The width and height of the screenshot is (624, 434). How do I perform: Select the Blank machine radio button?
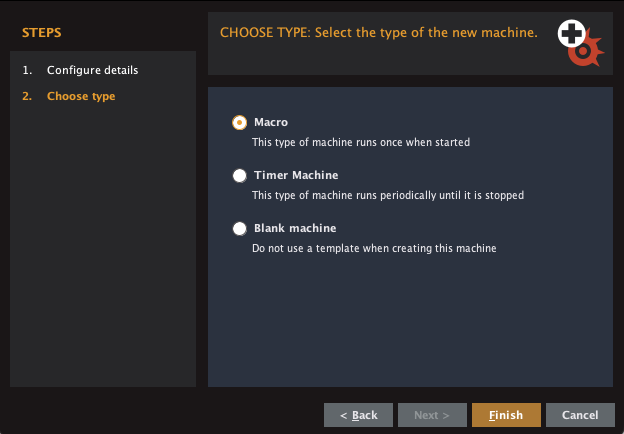tap(240, 228)
